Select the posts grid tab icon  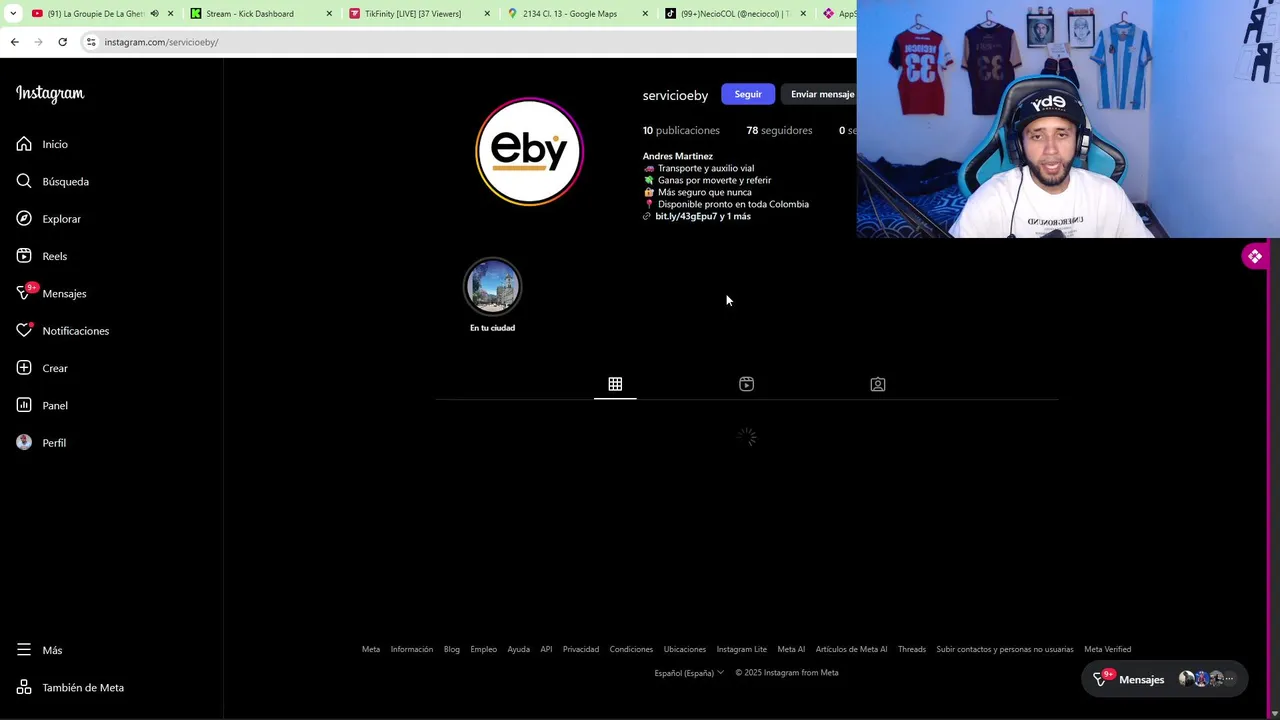pos(615,384)
